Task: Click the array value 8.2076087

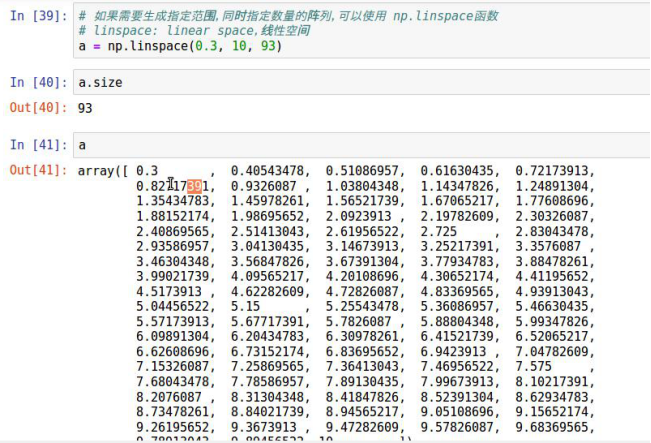Action: tap(169, 397)
